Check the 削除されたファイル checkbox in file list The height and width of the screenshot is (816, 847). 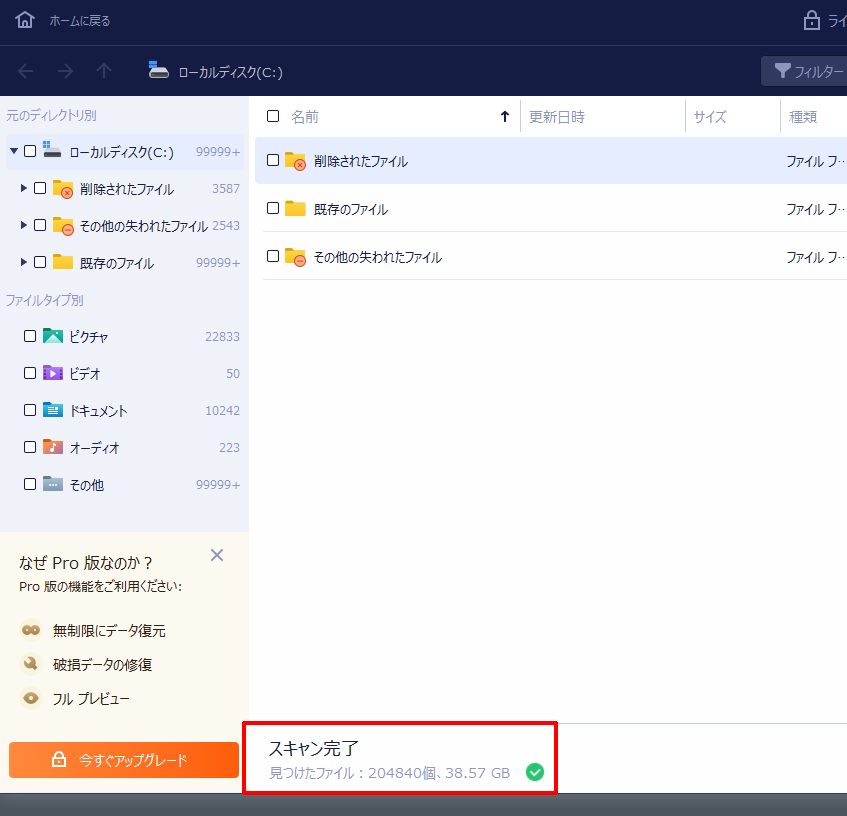click(273, 161)
